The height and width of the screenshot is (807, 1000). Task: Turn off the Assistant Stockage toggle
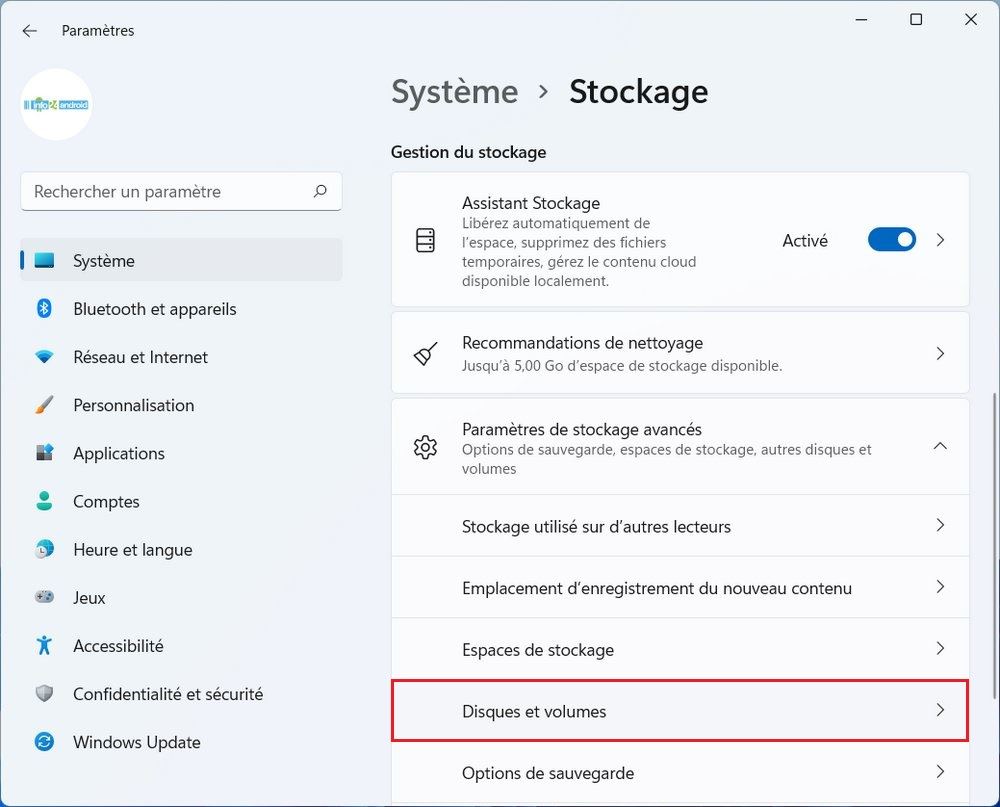[891, 240]
